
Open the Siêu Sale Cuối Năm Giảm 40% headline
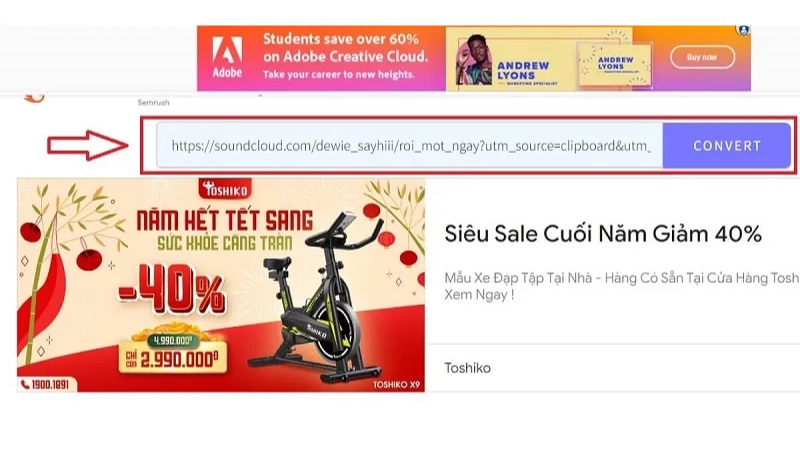tap(603, 234)
